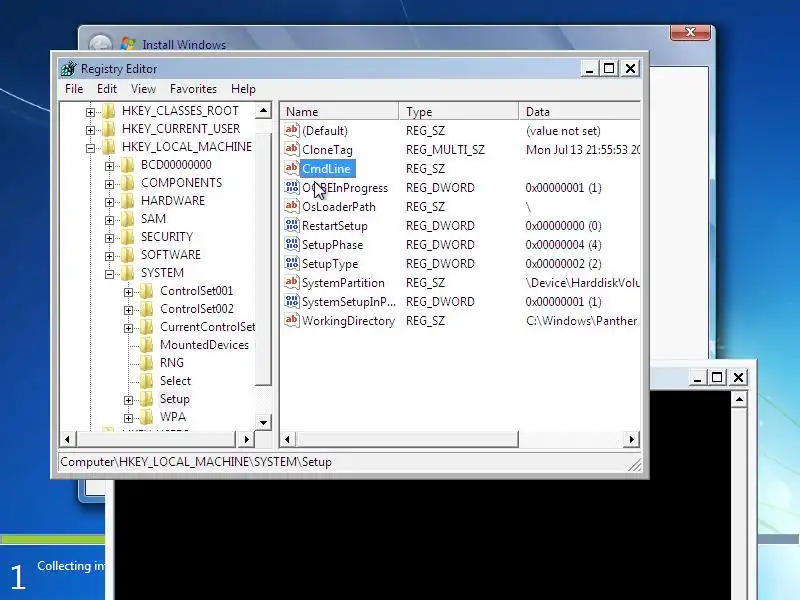Click the RestartSetup DWORD value icon

[292, 225]
